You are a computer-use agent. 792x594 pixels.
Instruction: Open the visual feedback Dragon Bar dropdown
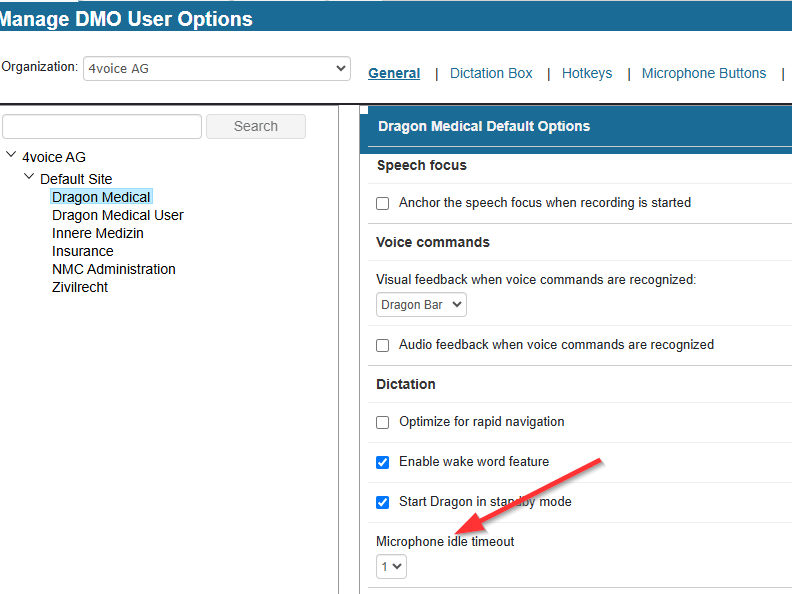421,305
